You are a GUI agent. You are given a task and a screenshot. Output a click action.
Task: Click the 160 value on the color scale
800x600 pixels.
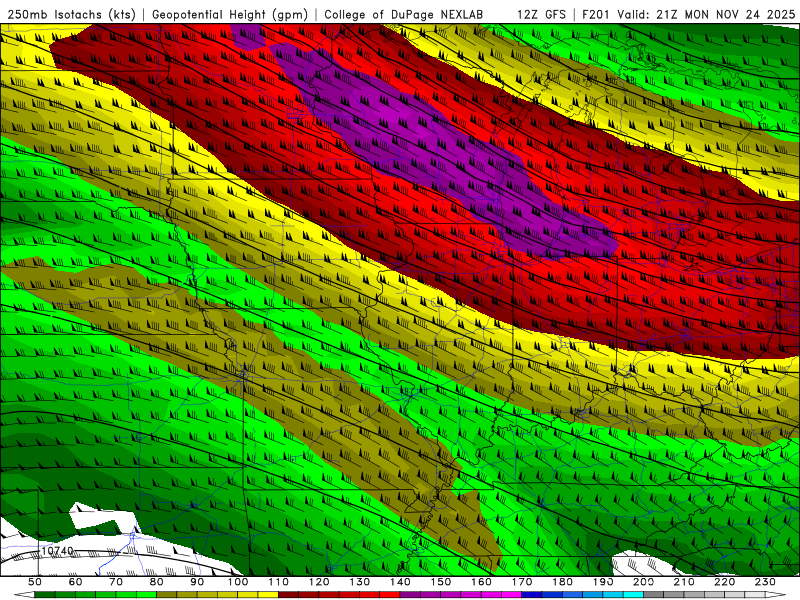point(481,582)
